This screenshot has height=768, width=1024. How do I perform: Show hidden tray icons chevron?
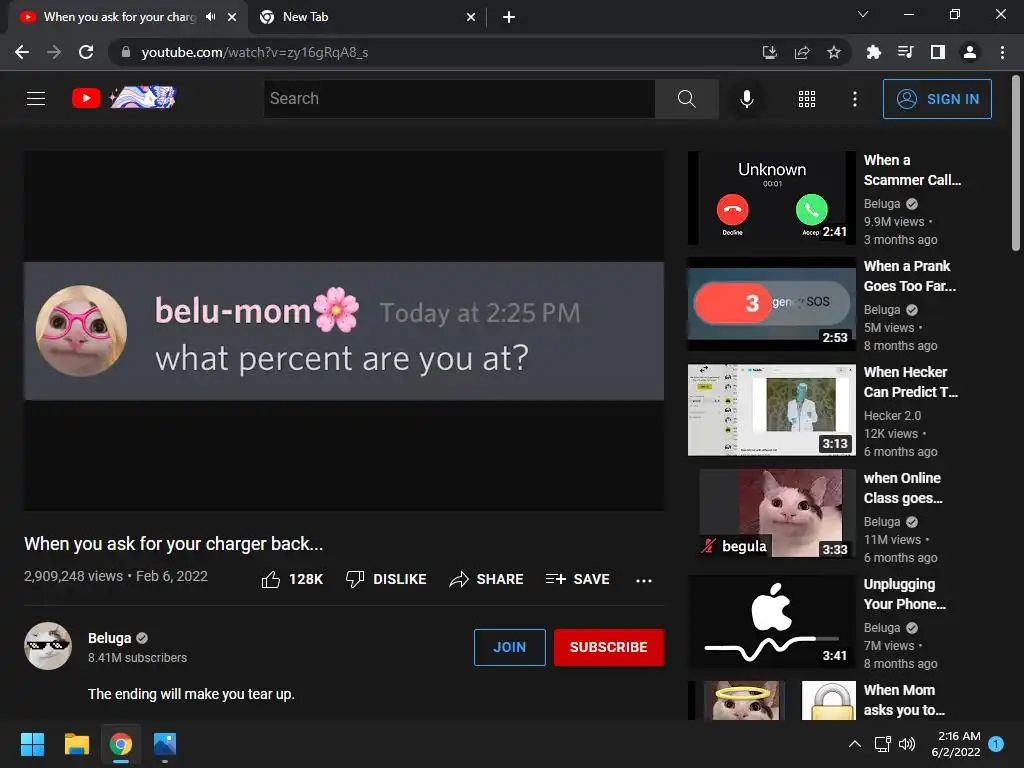click(x=854, y=744)
